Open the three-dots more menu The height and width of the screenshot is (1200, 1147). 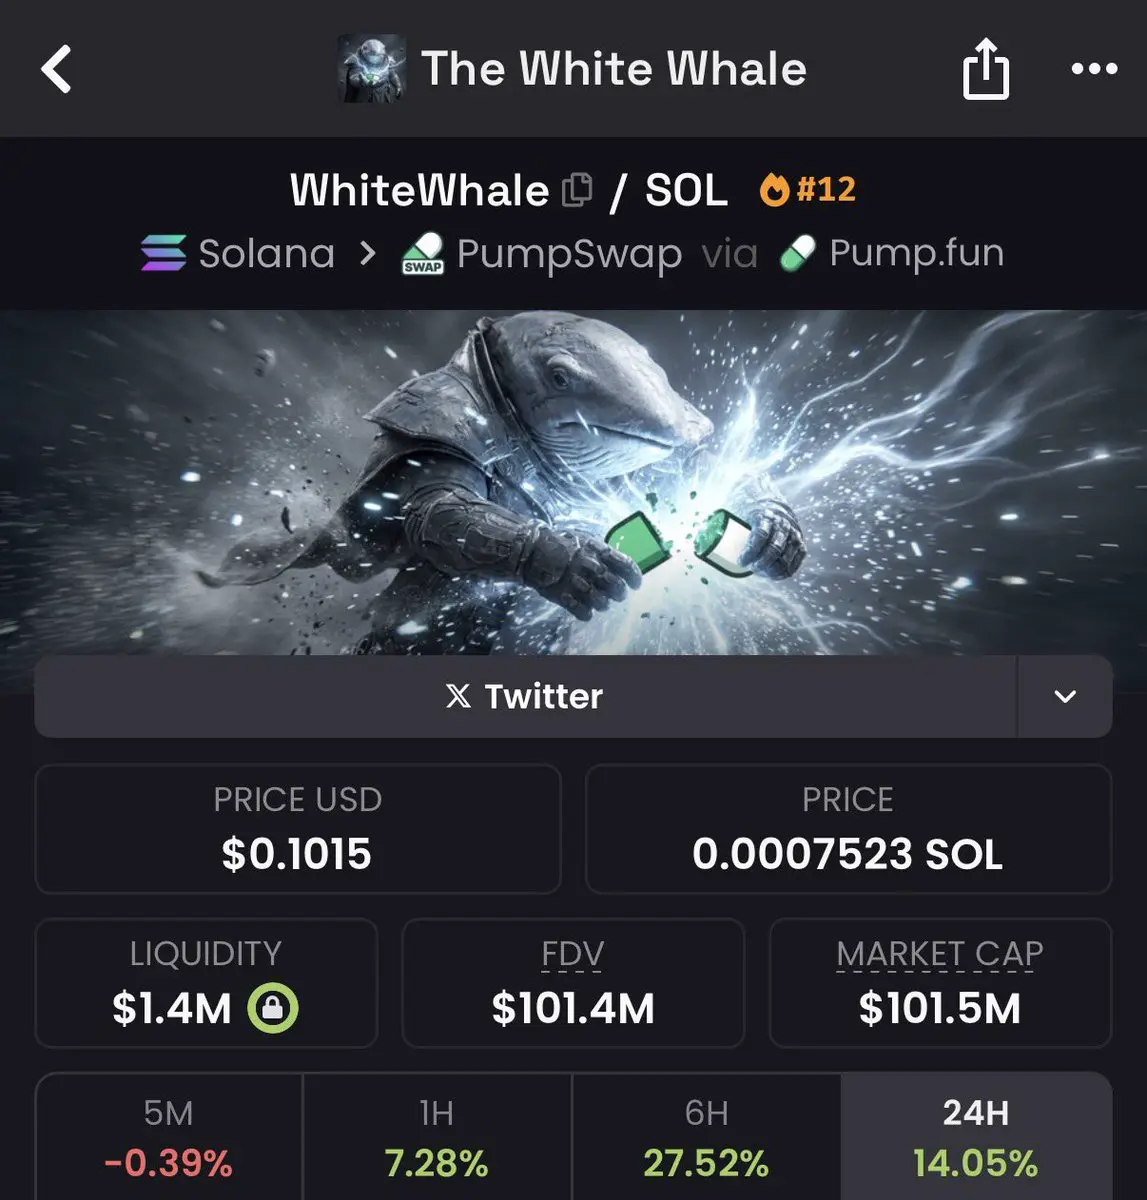click(x=1094, y=69)
